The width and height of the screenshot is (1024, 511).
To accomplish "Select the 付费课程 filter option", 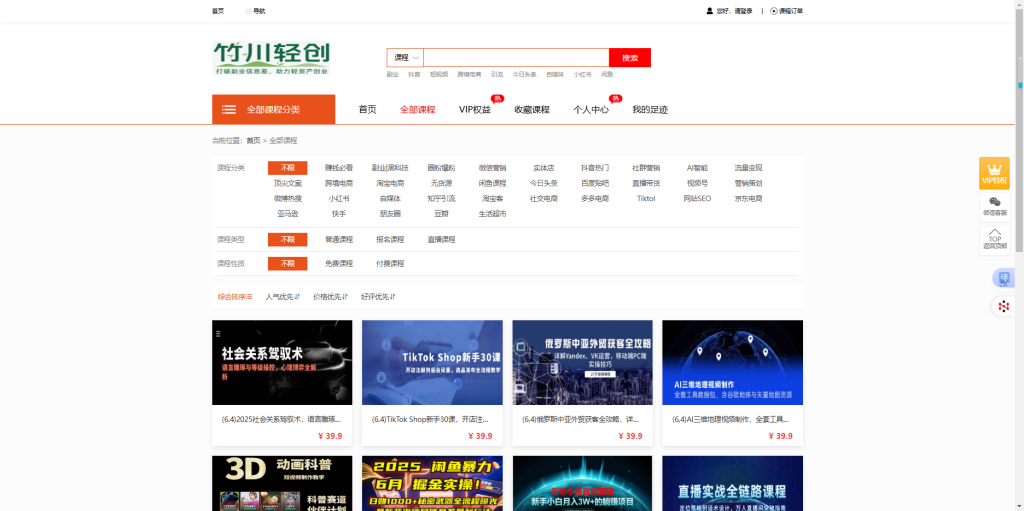I will click(x=390, y=263).
